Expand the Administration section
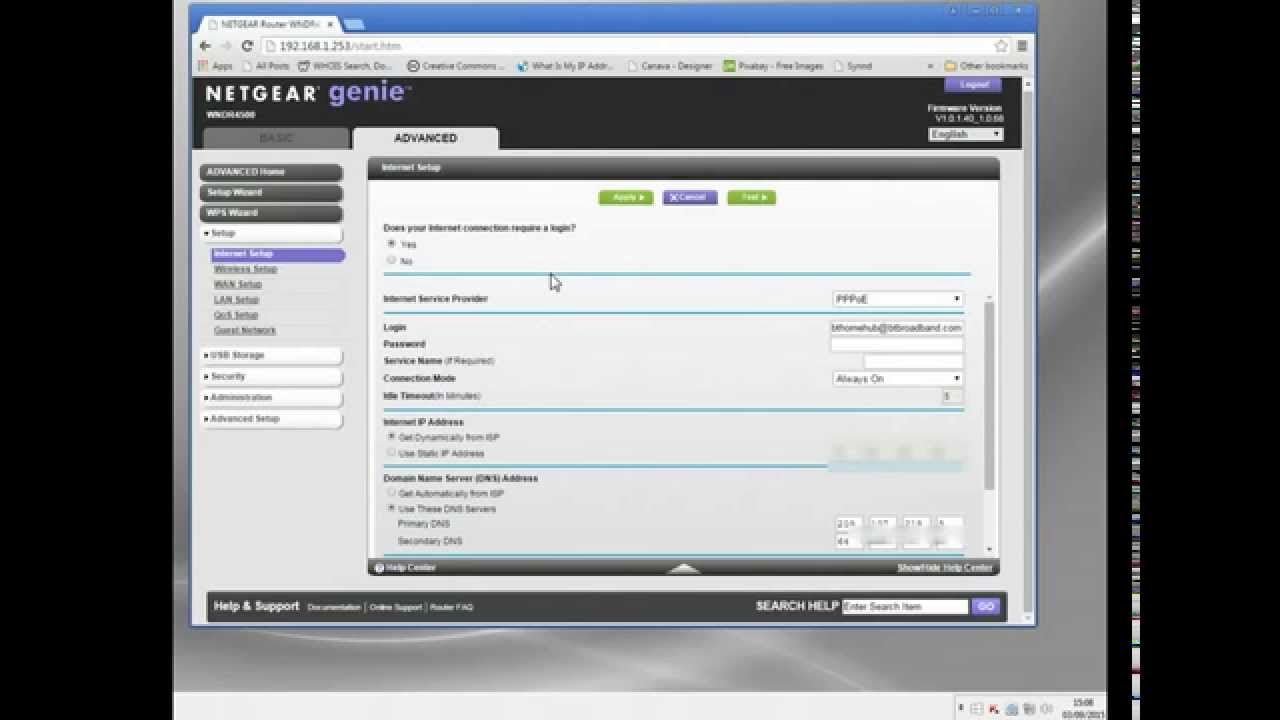The image size is (1280, 720). click(x=271, y=397)
